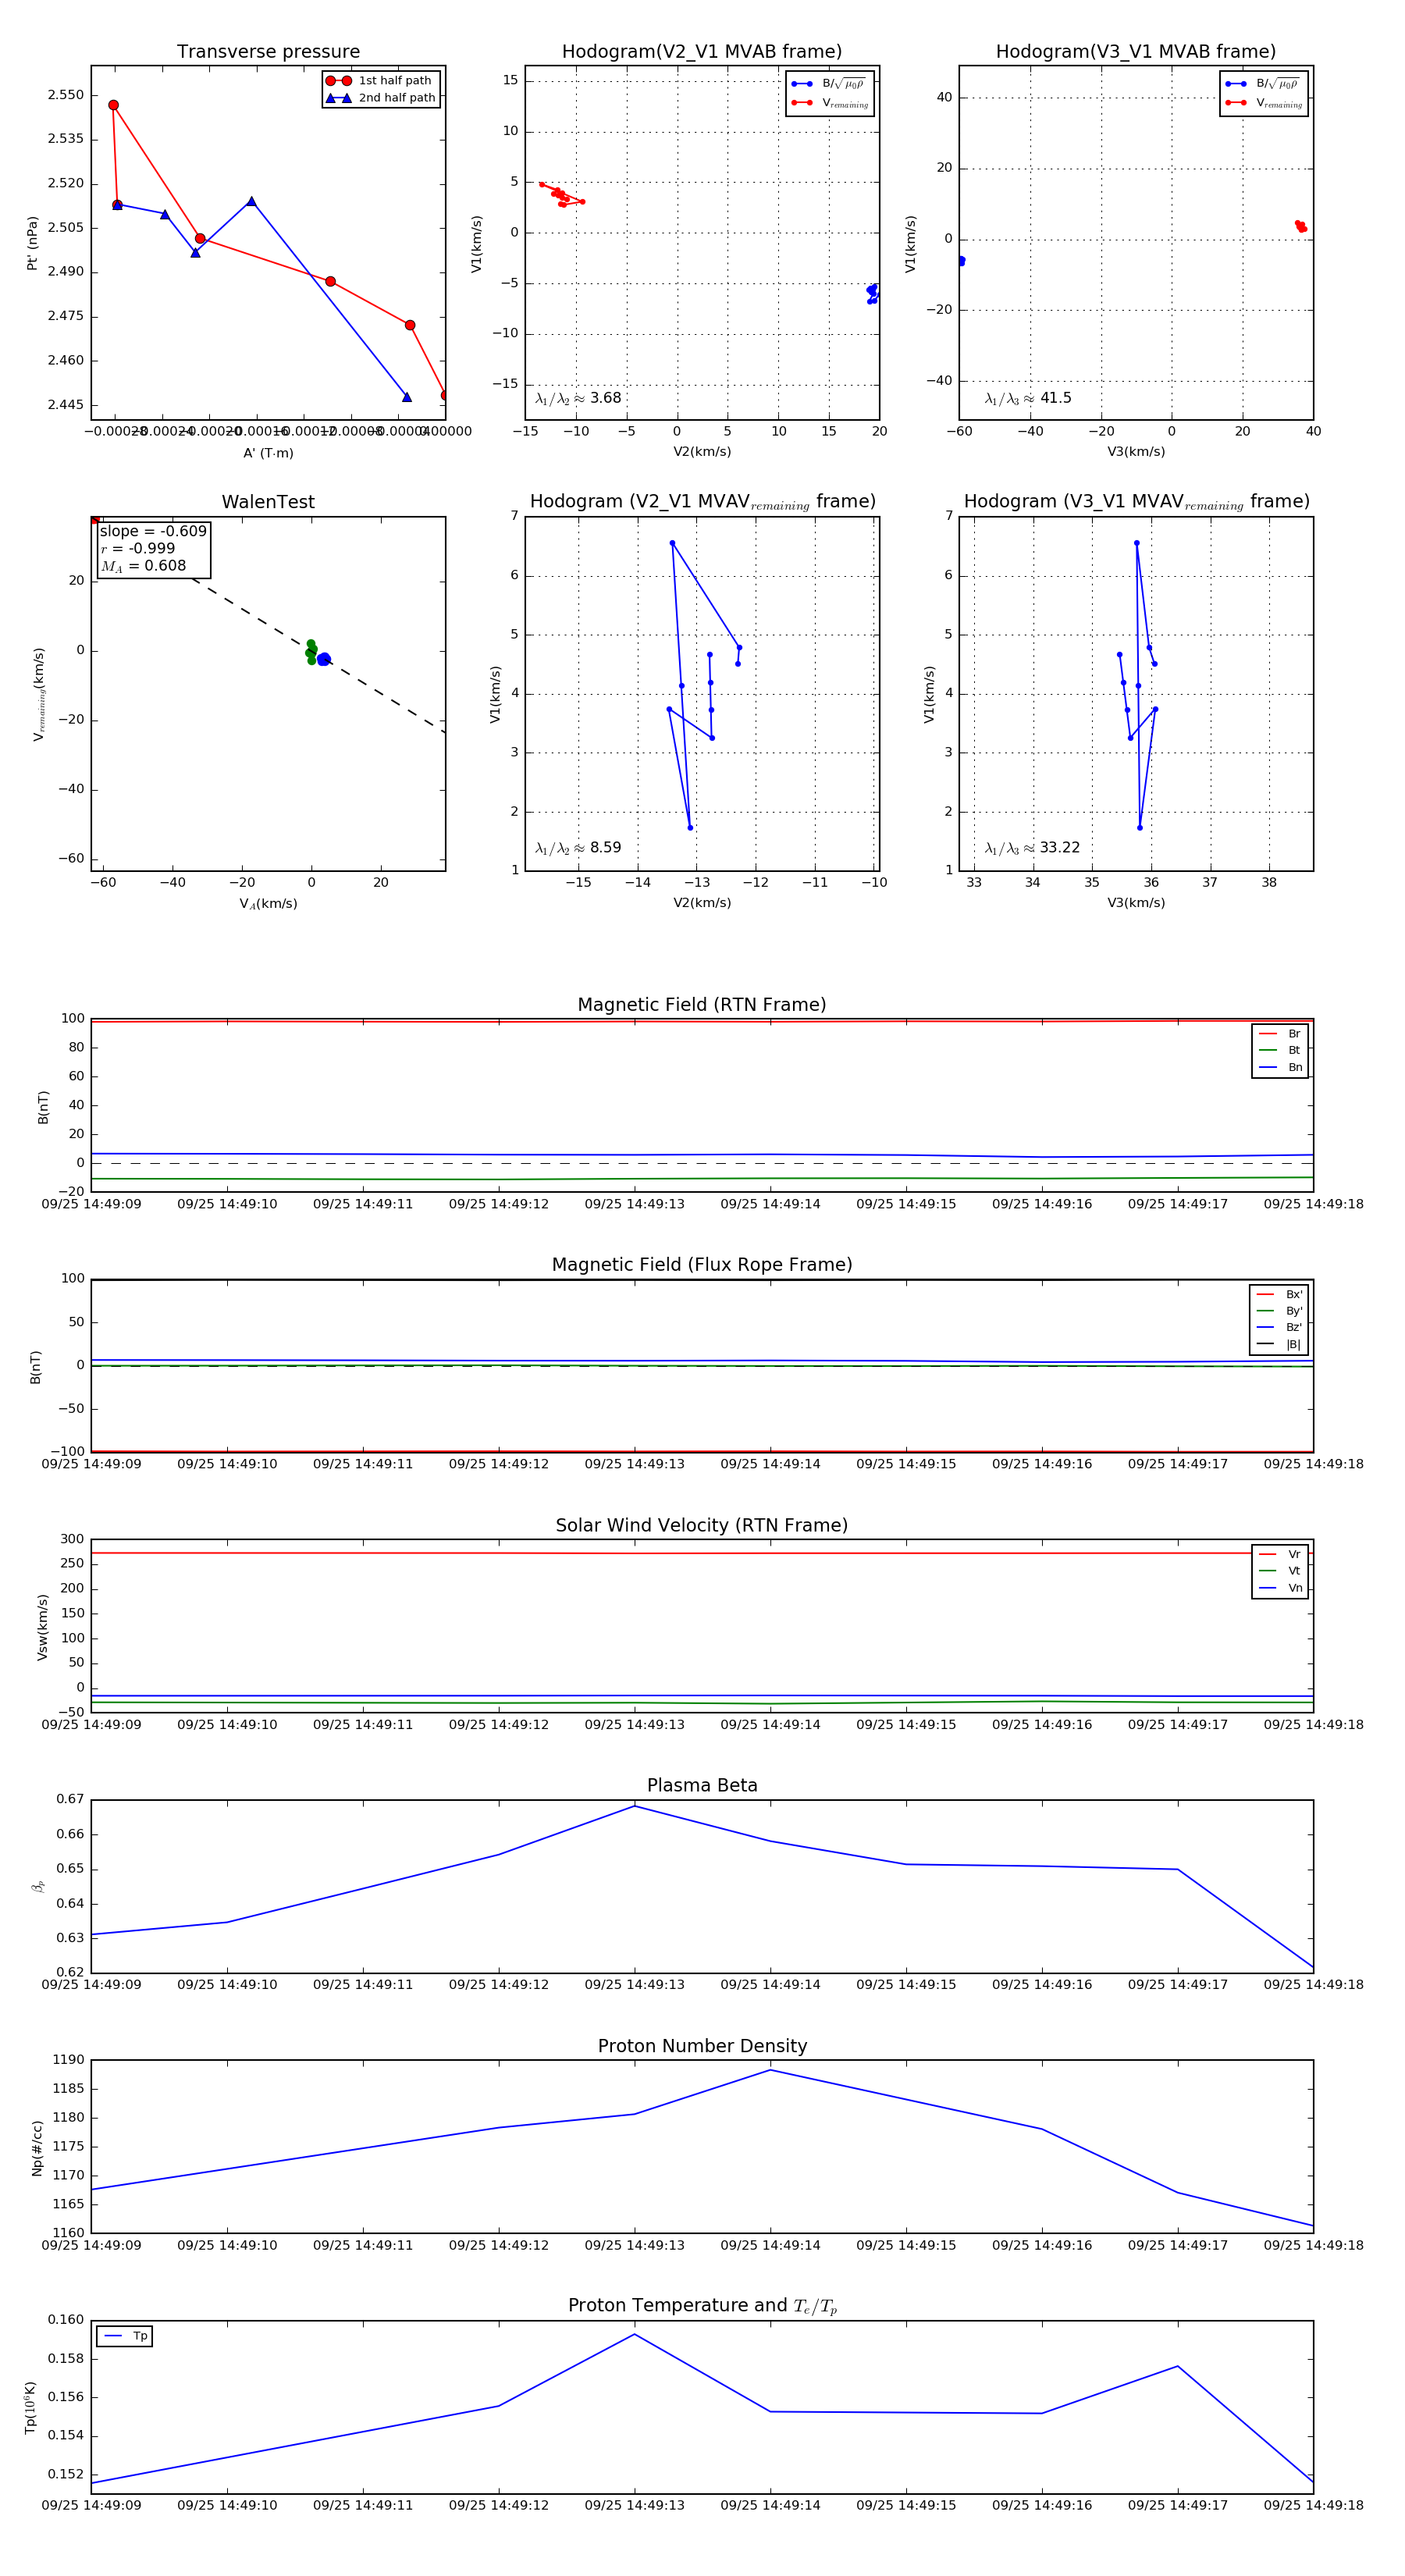The width and height of the screenshot is (1405, 2576).
Task: Select the "By'" legend entry
Action: [1280, 1311]
